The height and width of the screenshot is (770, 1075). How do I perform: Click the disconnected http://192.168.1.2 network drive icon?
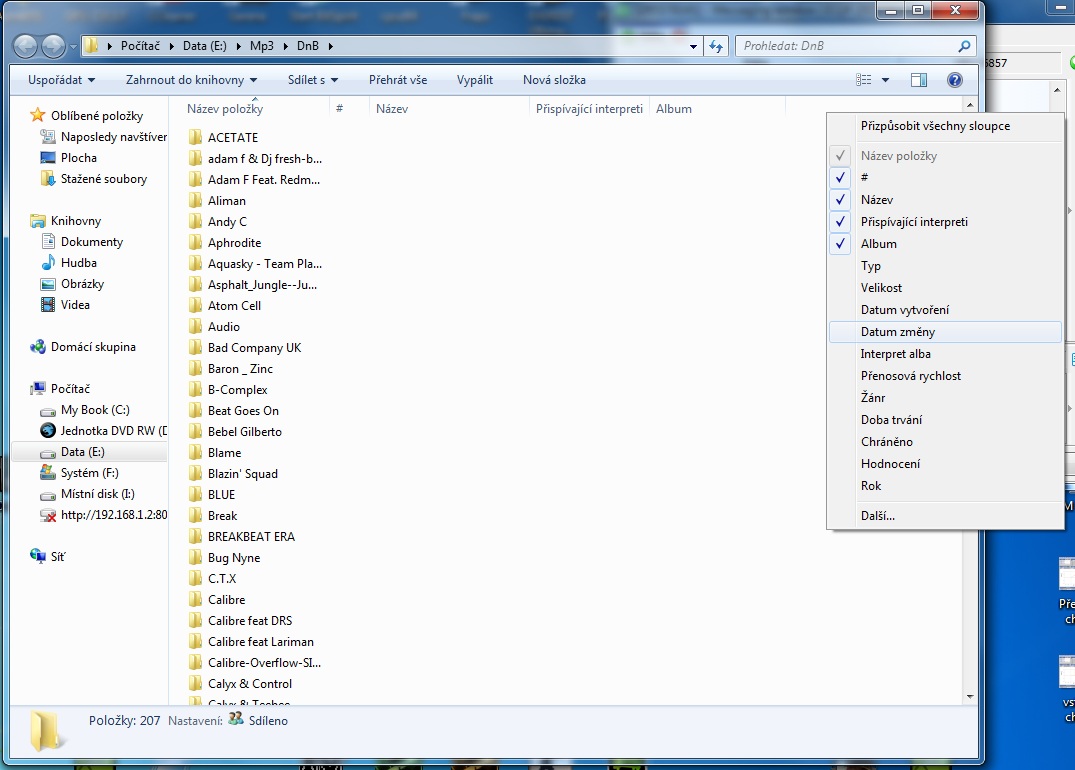pos(48,515)
